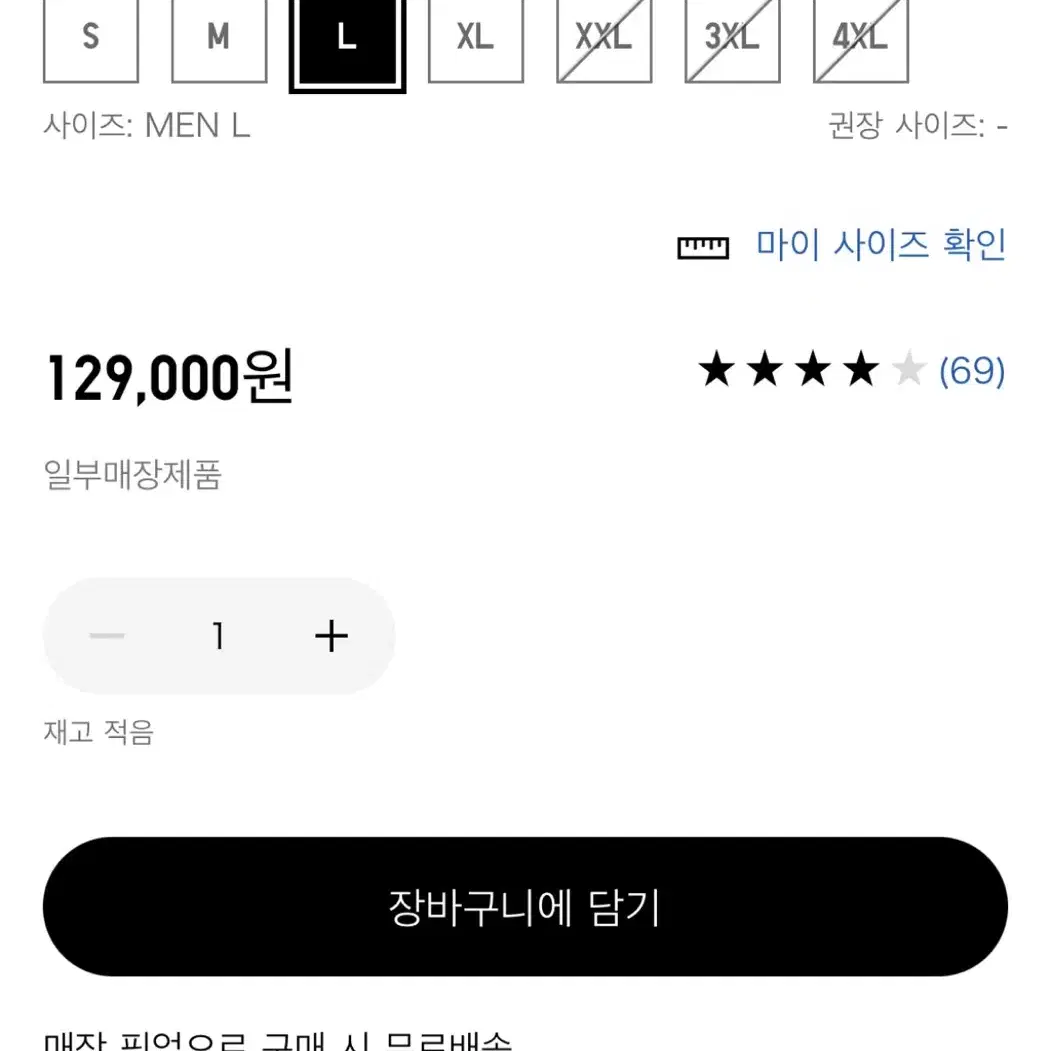Screen dimensions: 1051x1051
Task: Click the third rating star
Action: [x=813, y=369]
